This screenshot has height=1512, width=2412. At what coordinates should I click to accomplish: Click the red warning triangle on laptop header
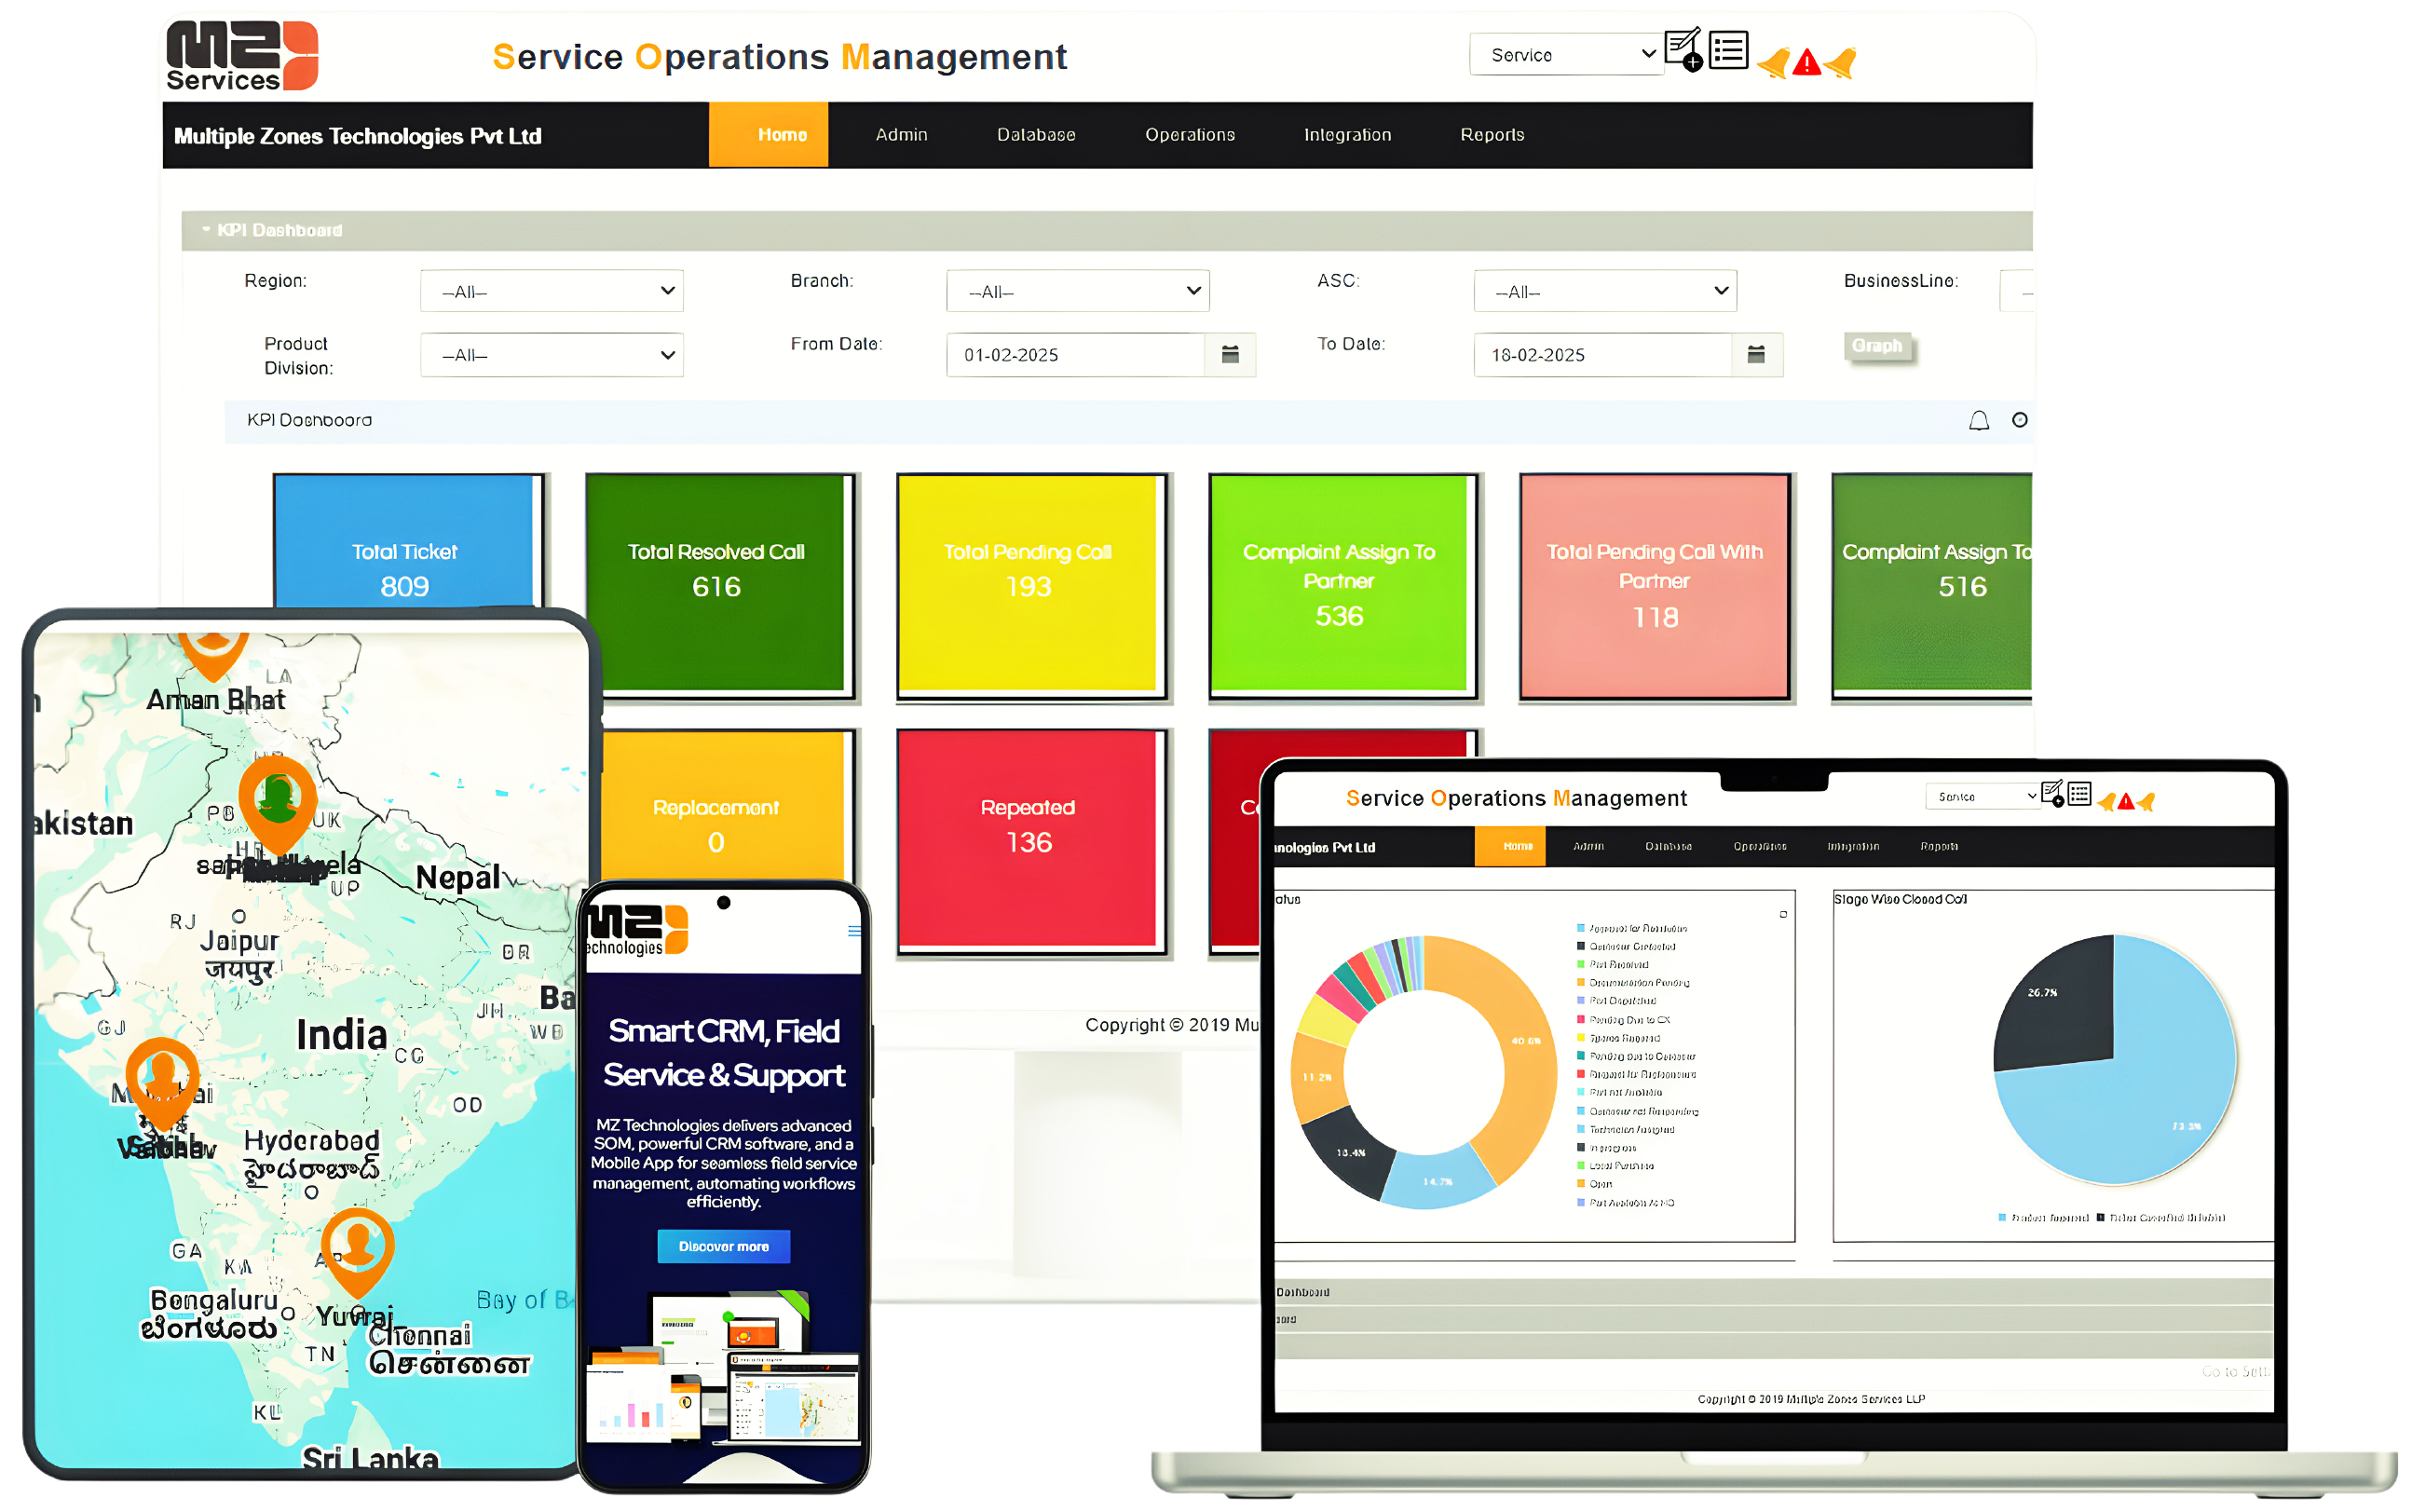[x=2126, y=801]
